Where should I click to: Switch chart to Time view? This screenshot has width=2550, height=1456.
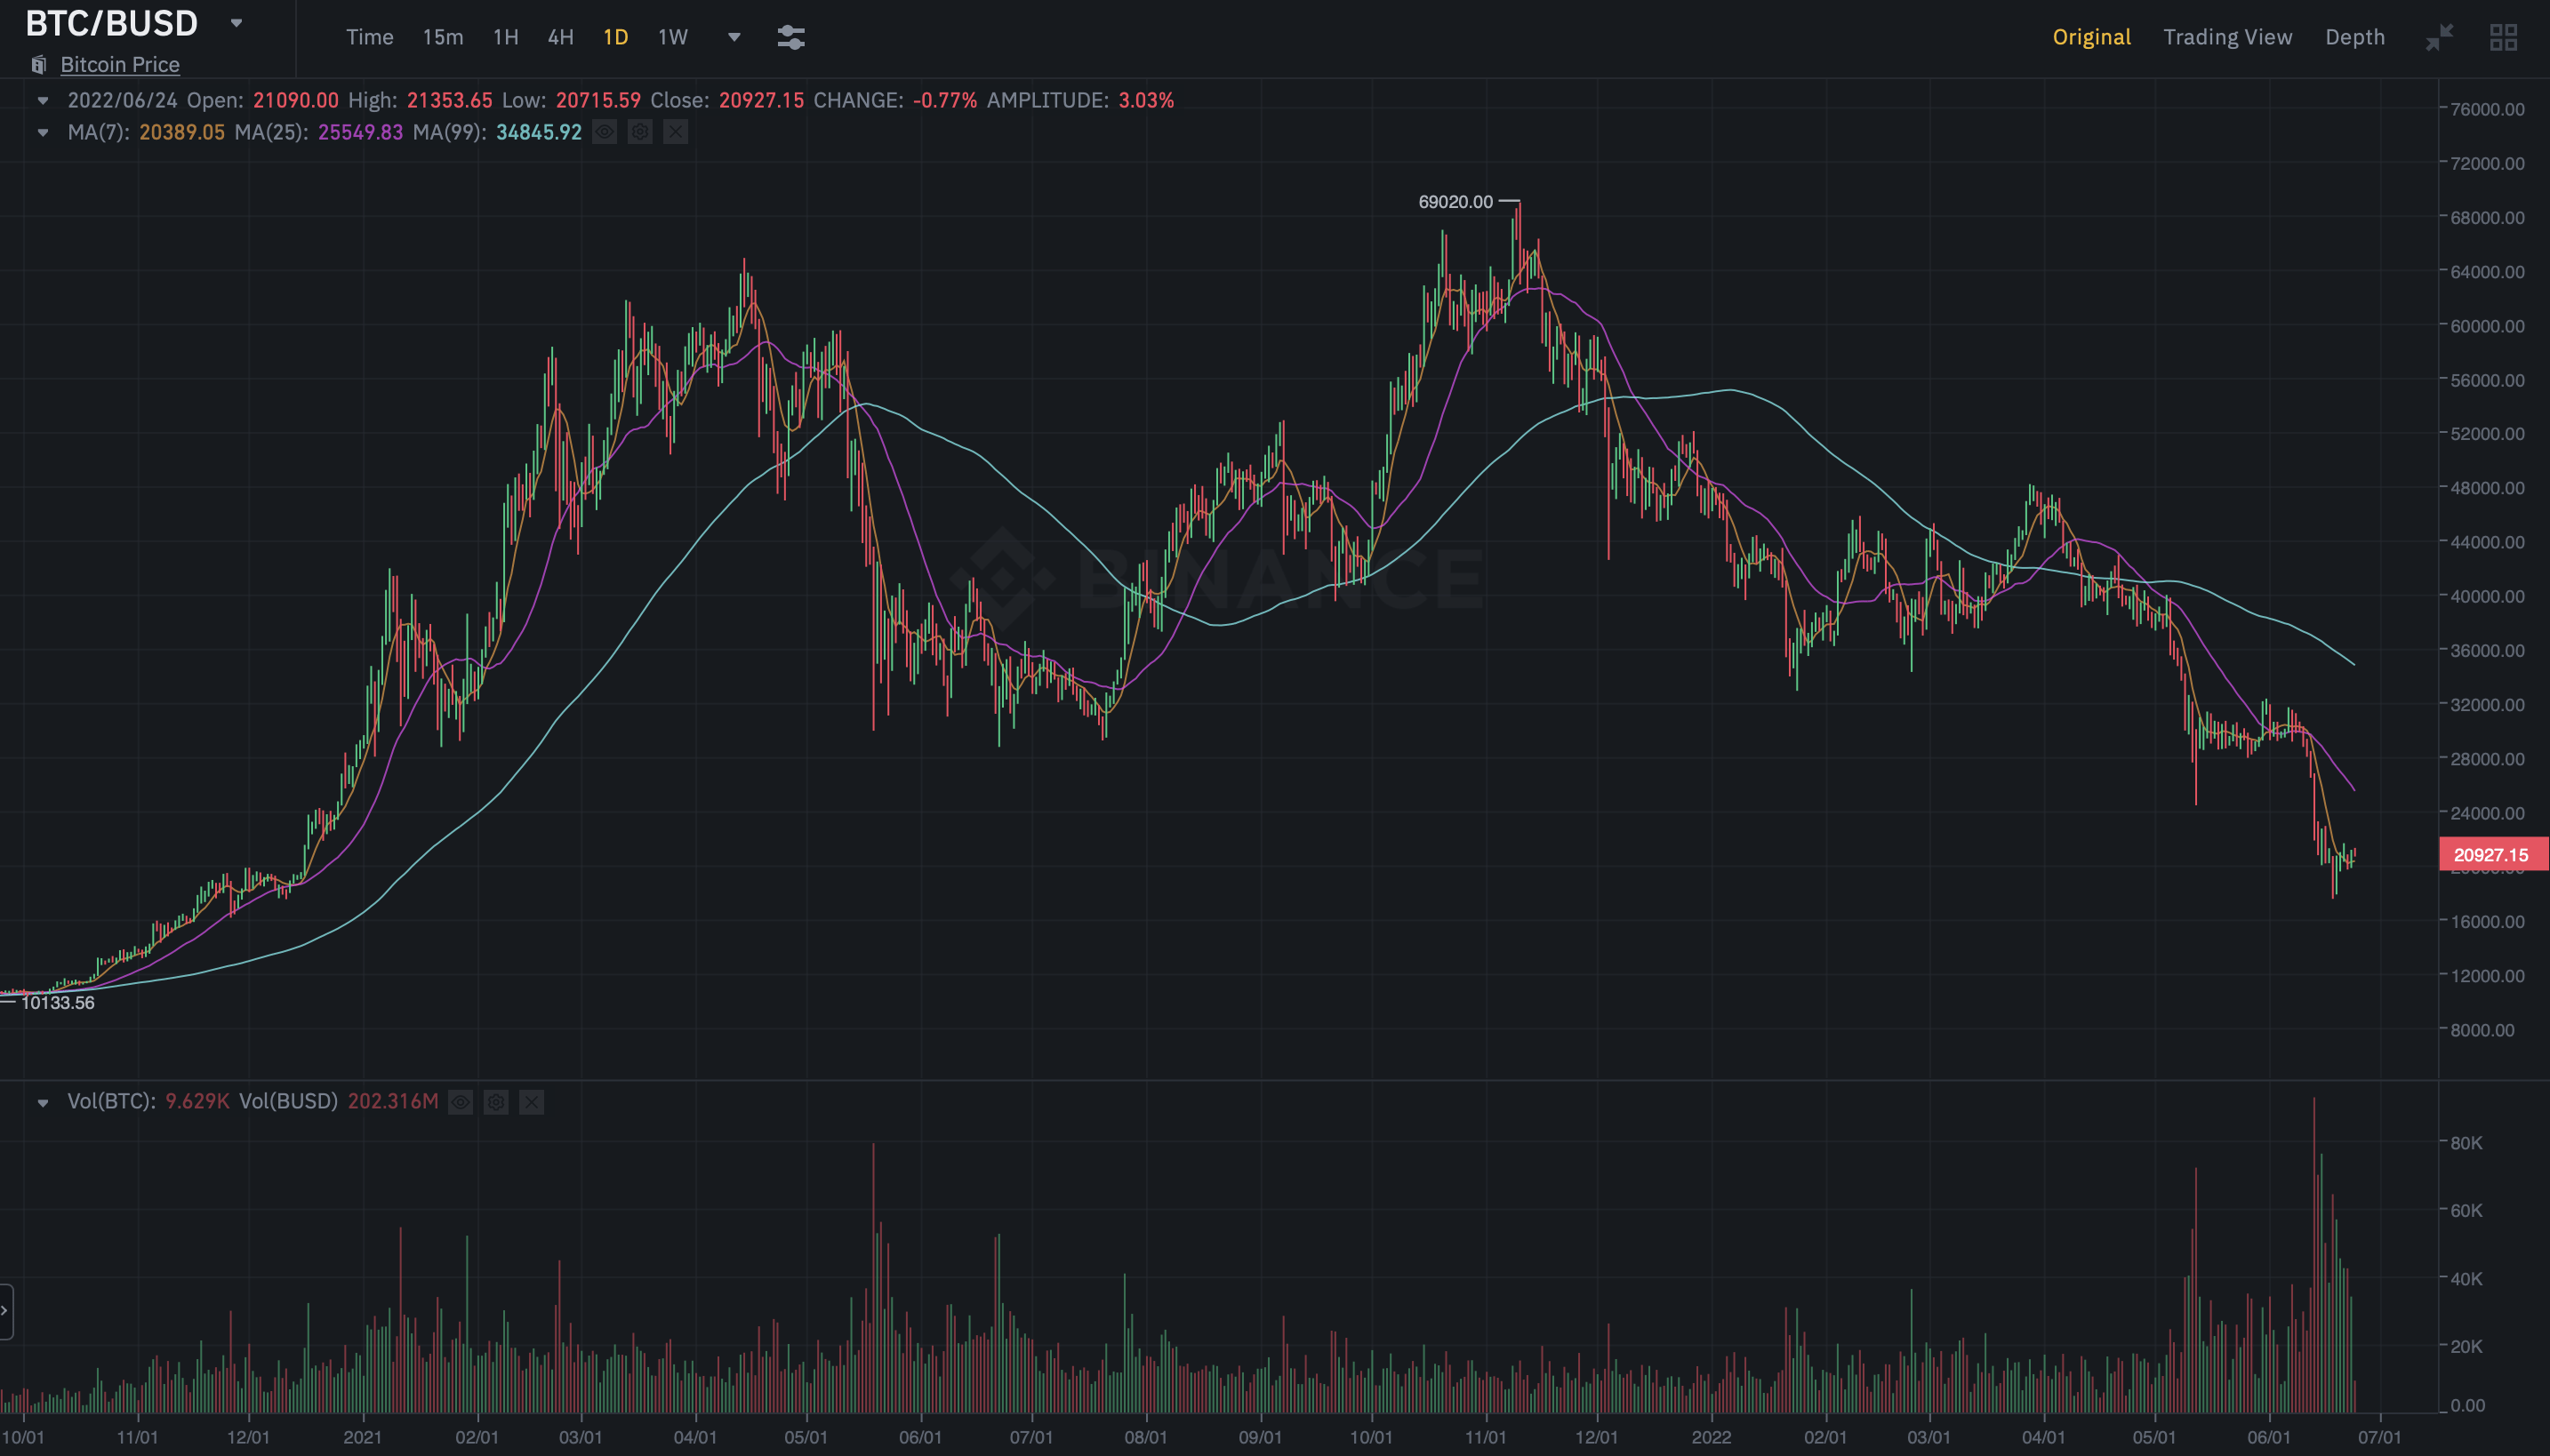point(369,37)
